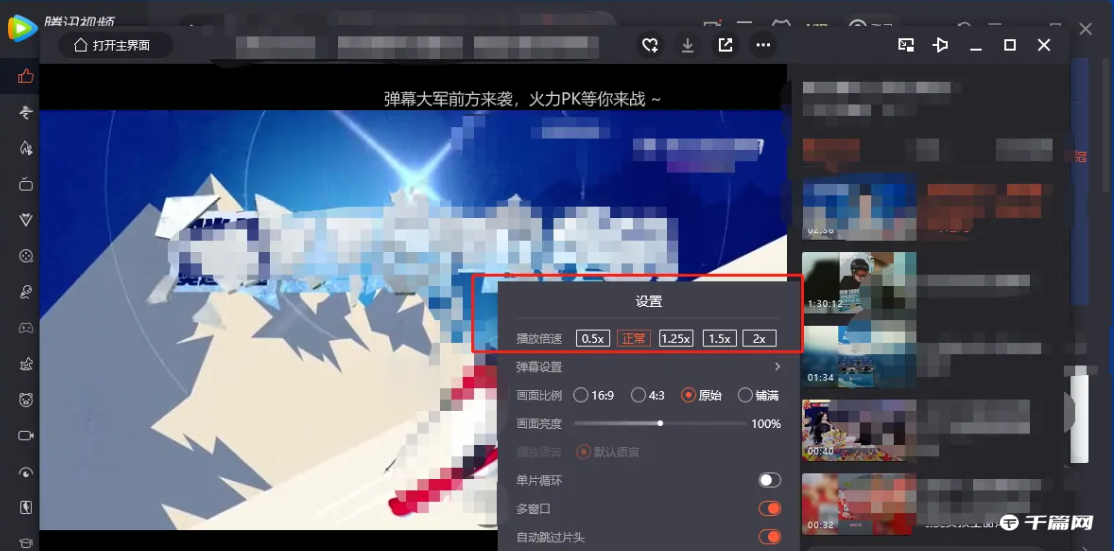Select 正常 normal playback speed
Image resolution: width=1114 pixels, height=551 pixels.
point(634,339)
